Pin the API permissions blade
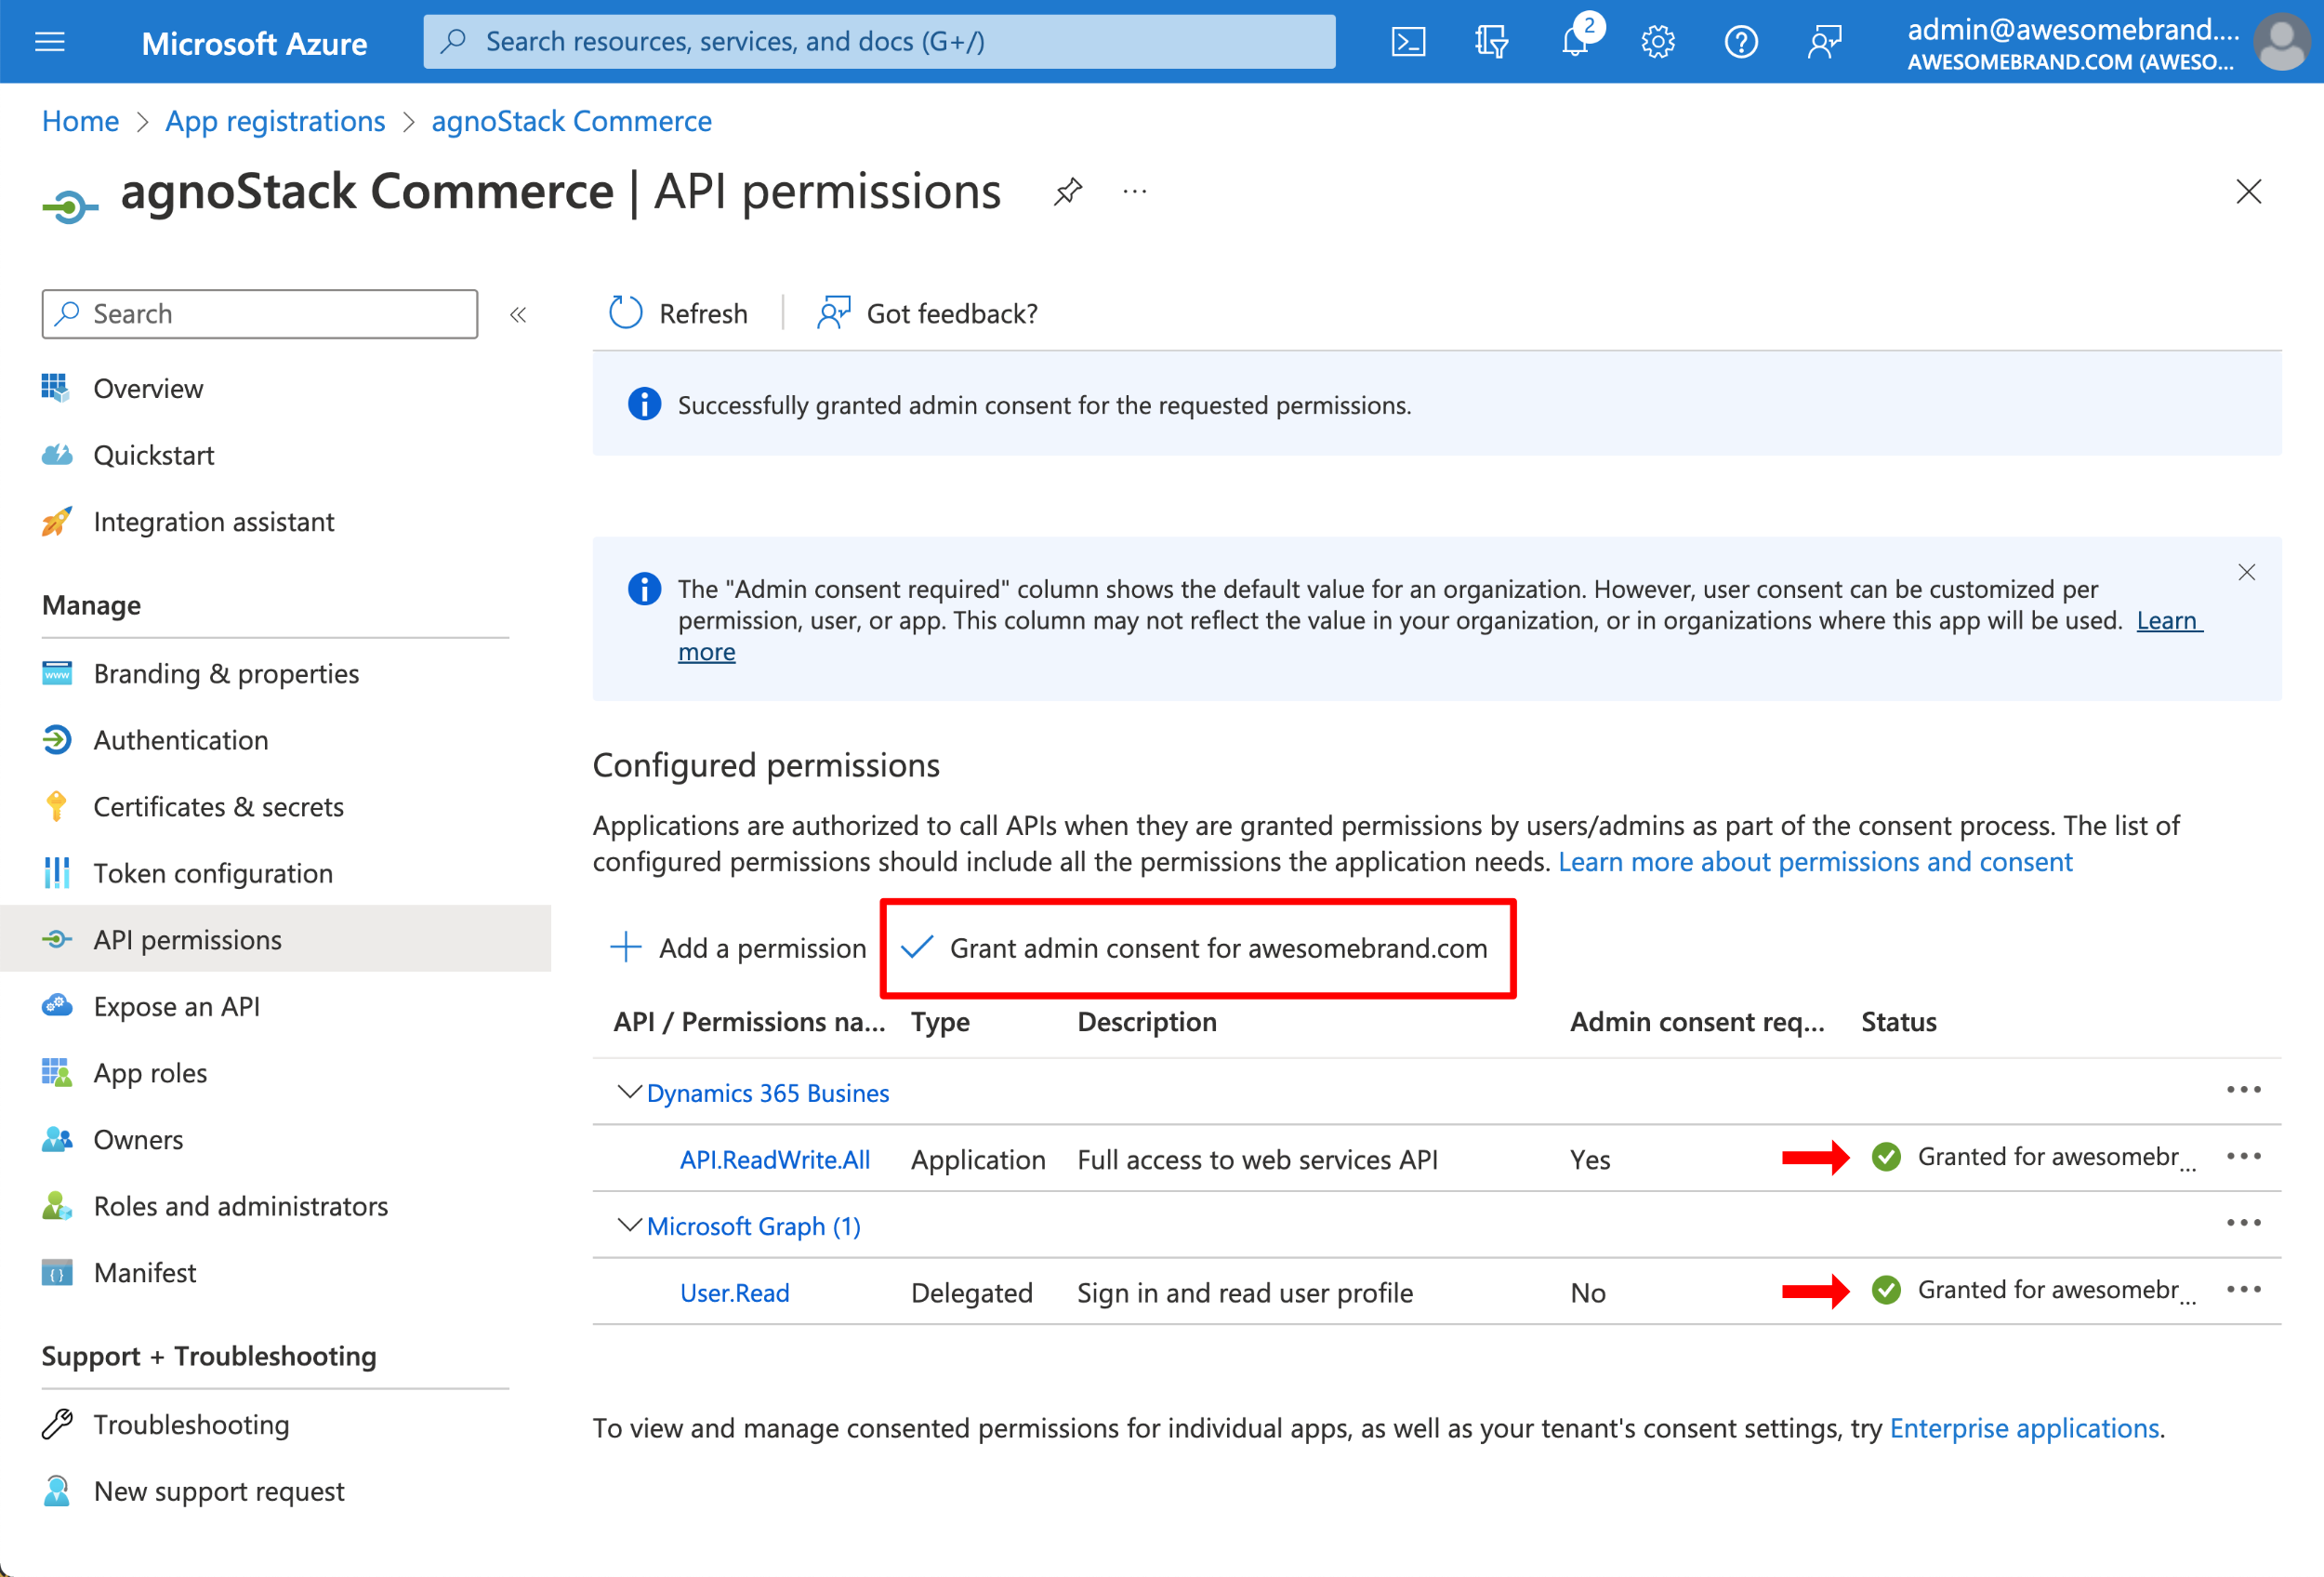This screenshot has width=2324, height=1577. tap(1068, 191)
